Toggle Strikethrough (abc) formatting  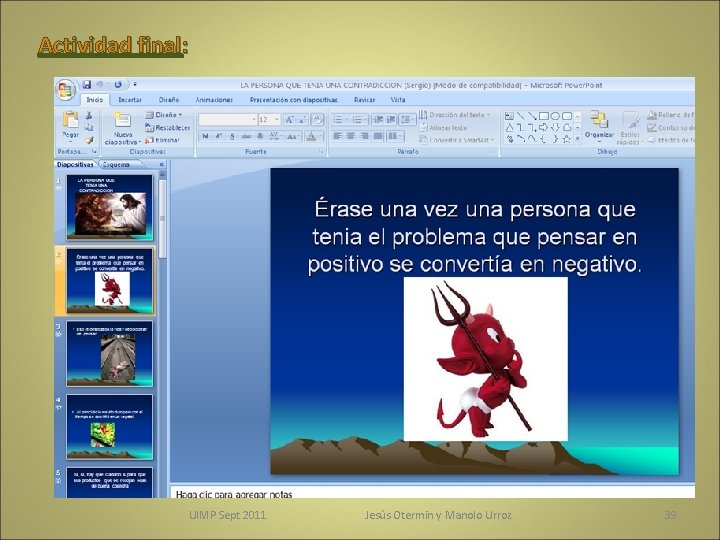coord(246,136)
